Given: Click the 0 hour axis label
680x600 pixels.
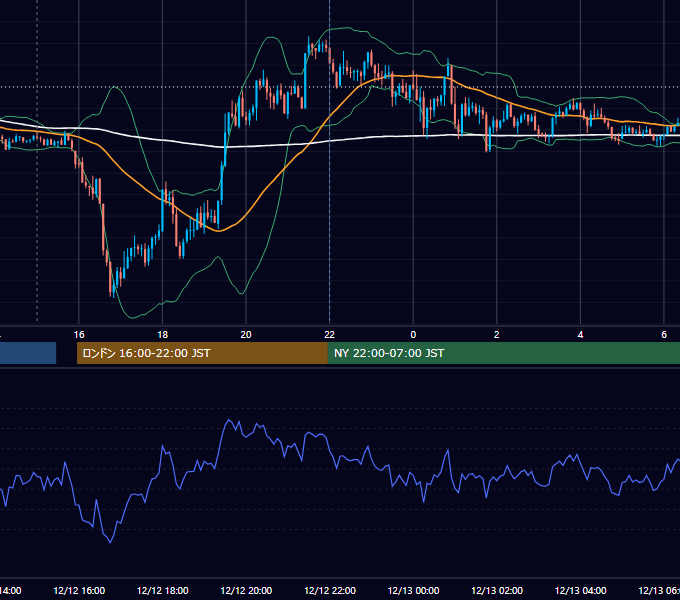Looking at the screenshot, I should (413, 335).
